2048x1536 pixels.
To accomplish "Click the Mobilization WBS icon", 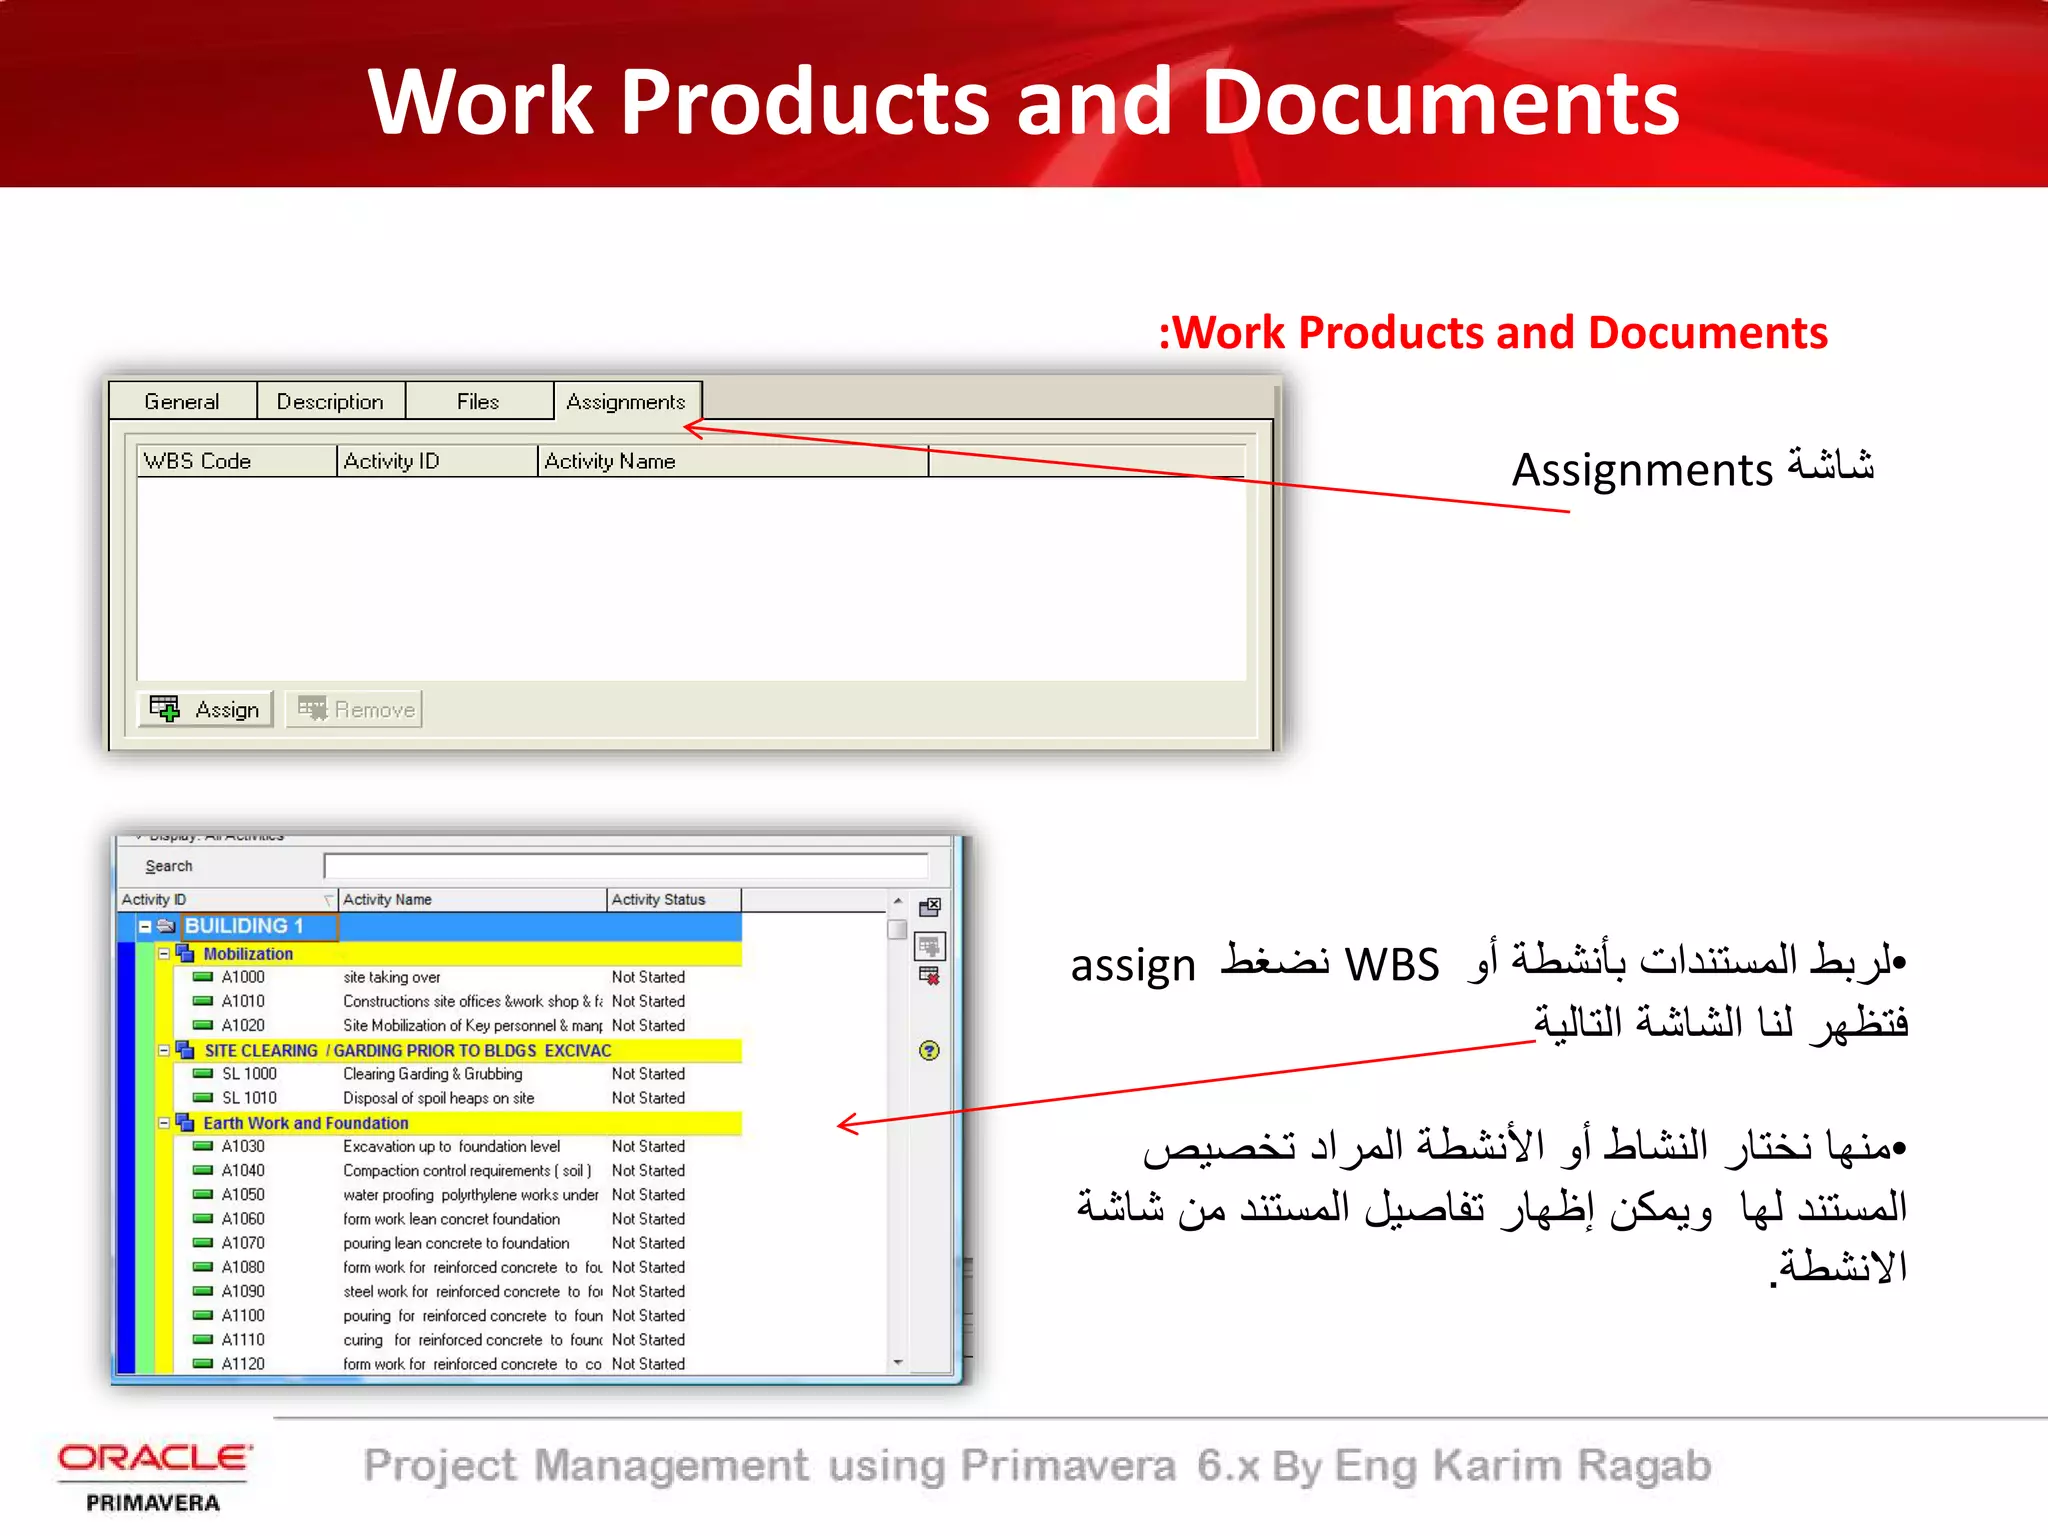I will [x=185, y=953].
